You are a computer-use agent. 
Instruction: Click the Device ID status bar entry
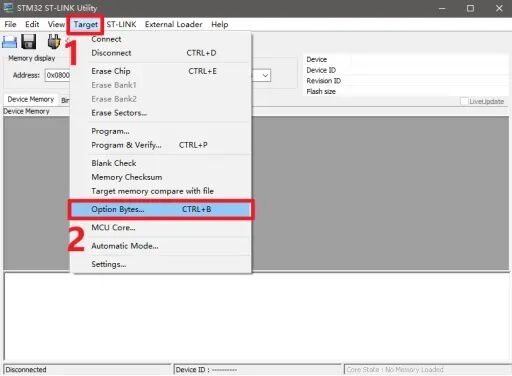[206, 370]
